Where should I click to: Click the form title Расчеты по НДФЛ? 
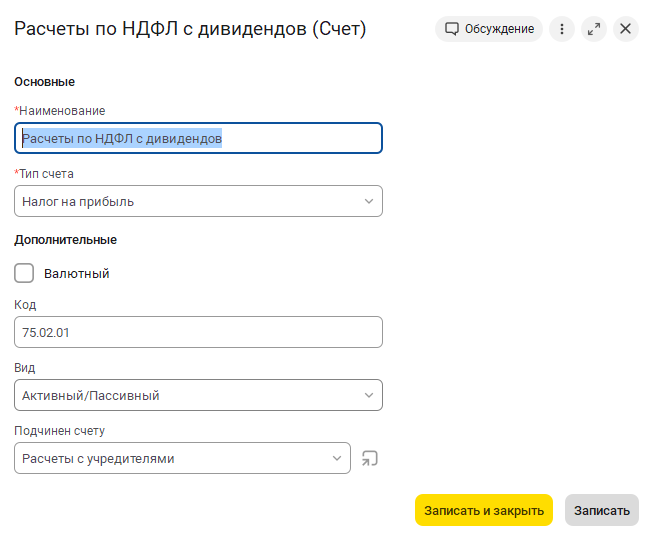point(190,29)
